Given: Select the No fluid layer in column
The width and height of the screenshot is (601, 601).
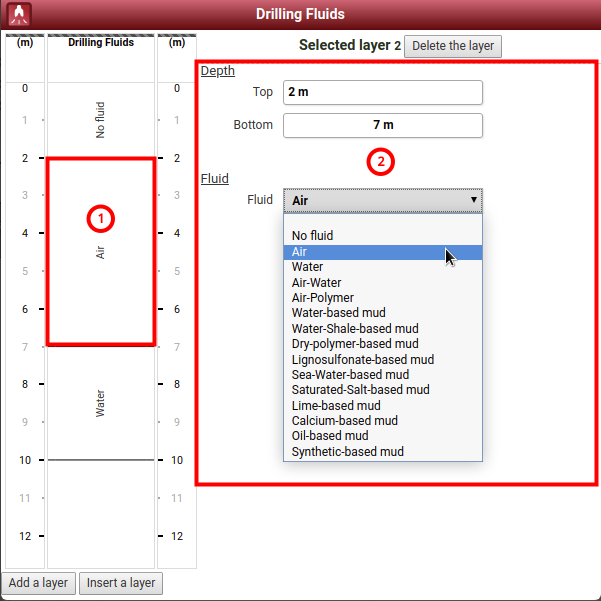Looking at the screenshot, I should point(100,120).
